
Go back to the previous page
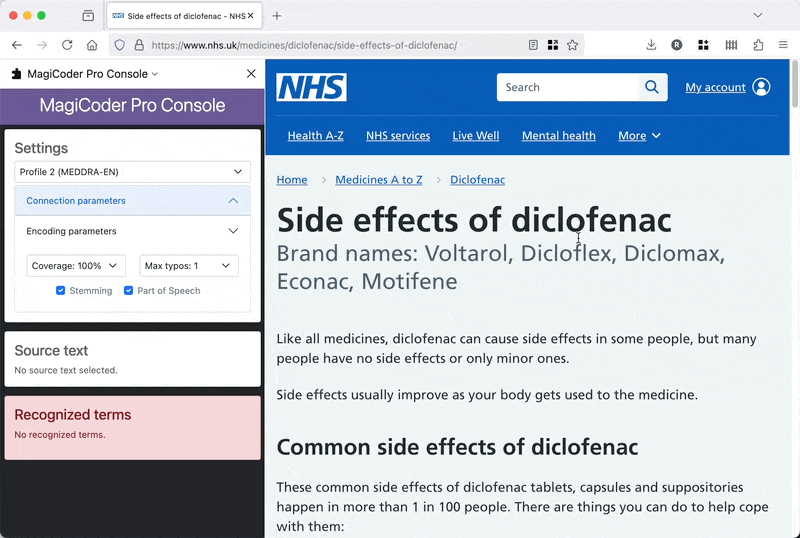point(17,45)
